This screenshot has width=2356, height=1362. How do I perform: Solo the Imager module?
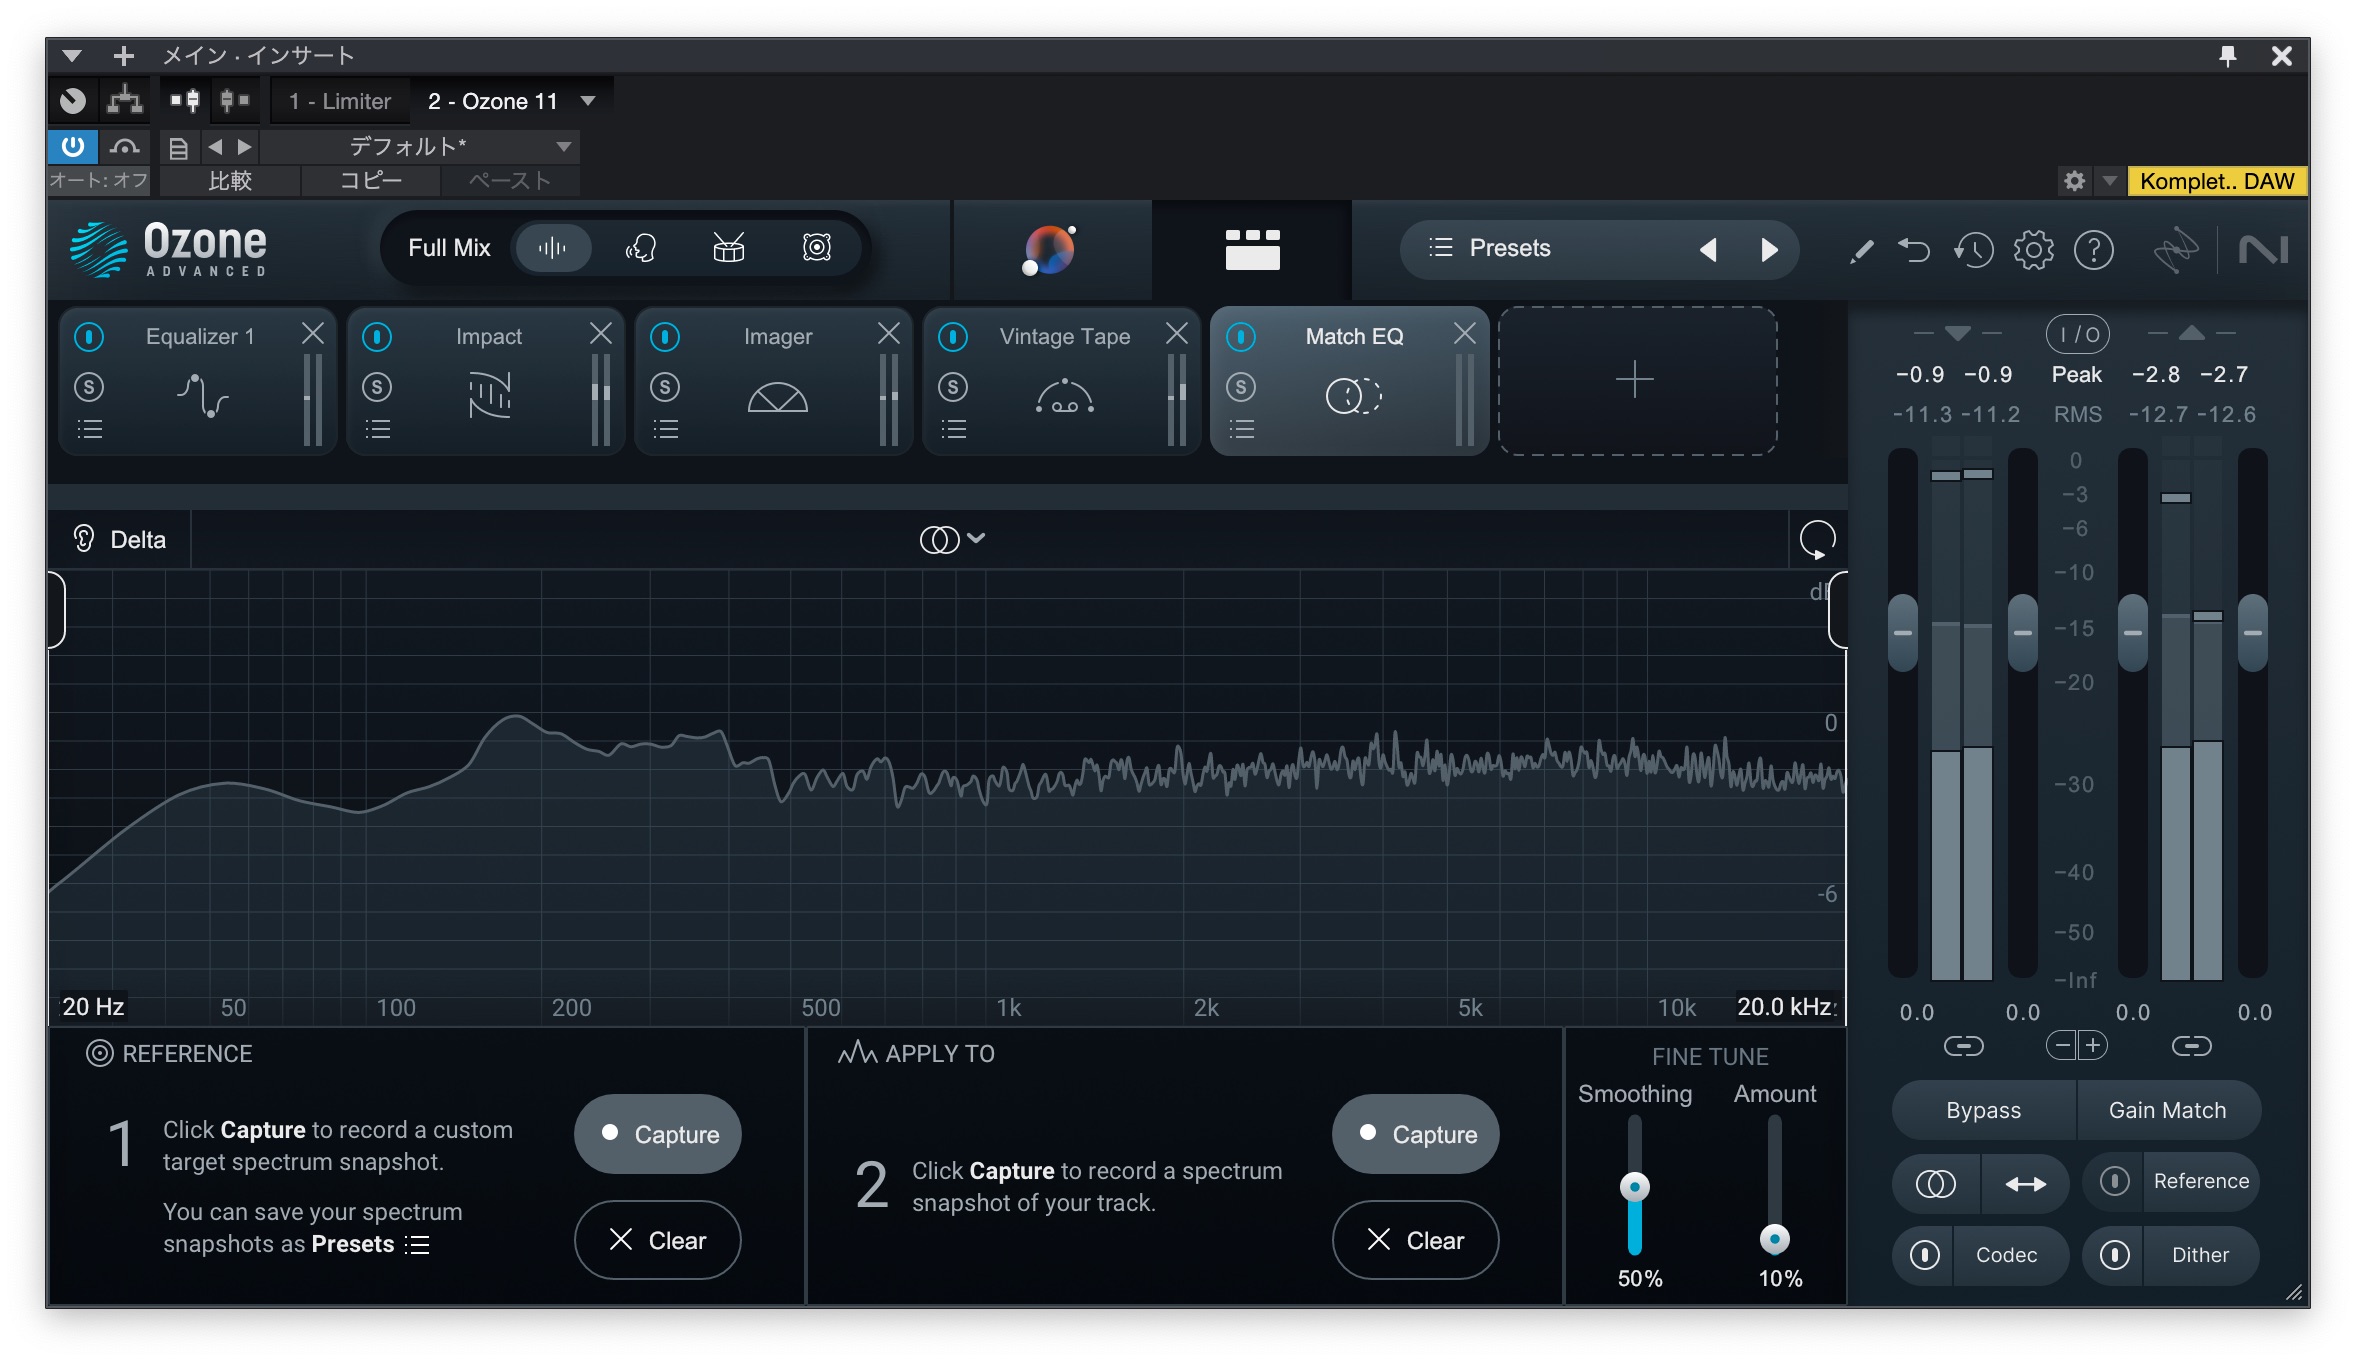pos(665,387)
